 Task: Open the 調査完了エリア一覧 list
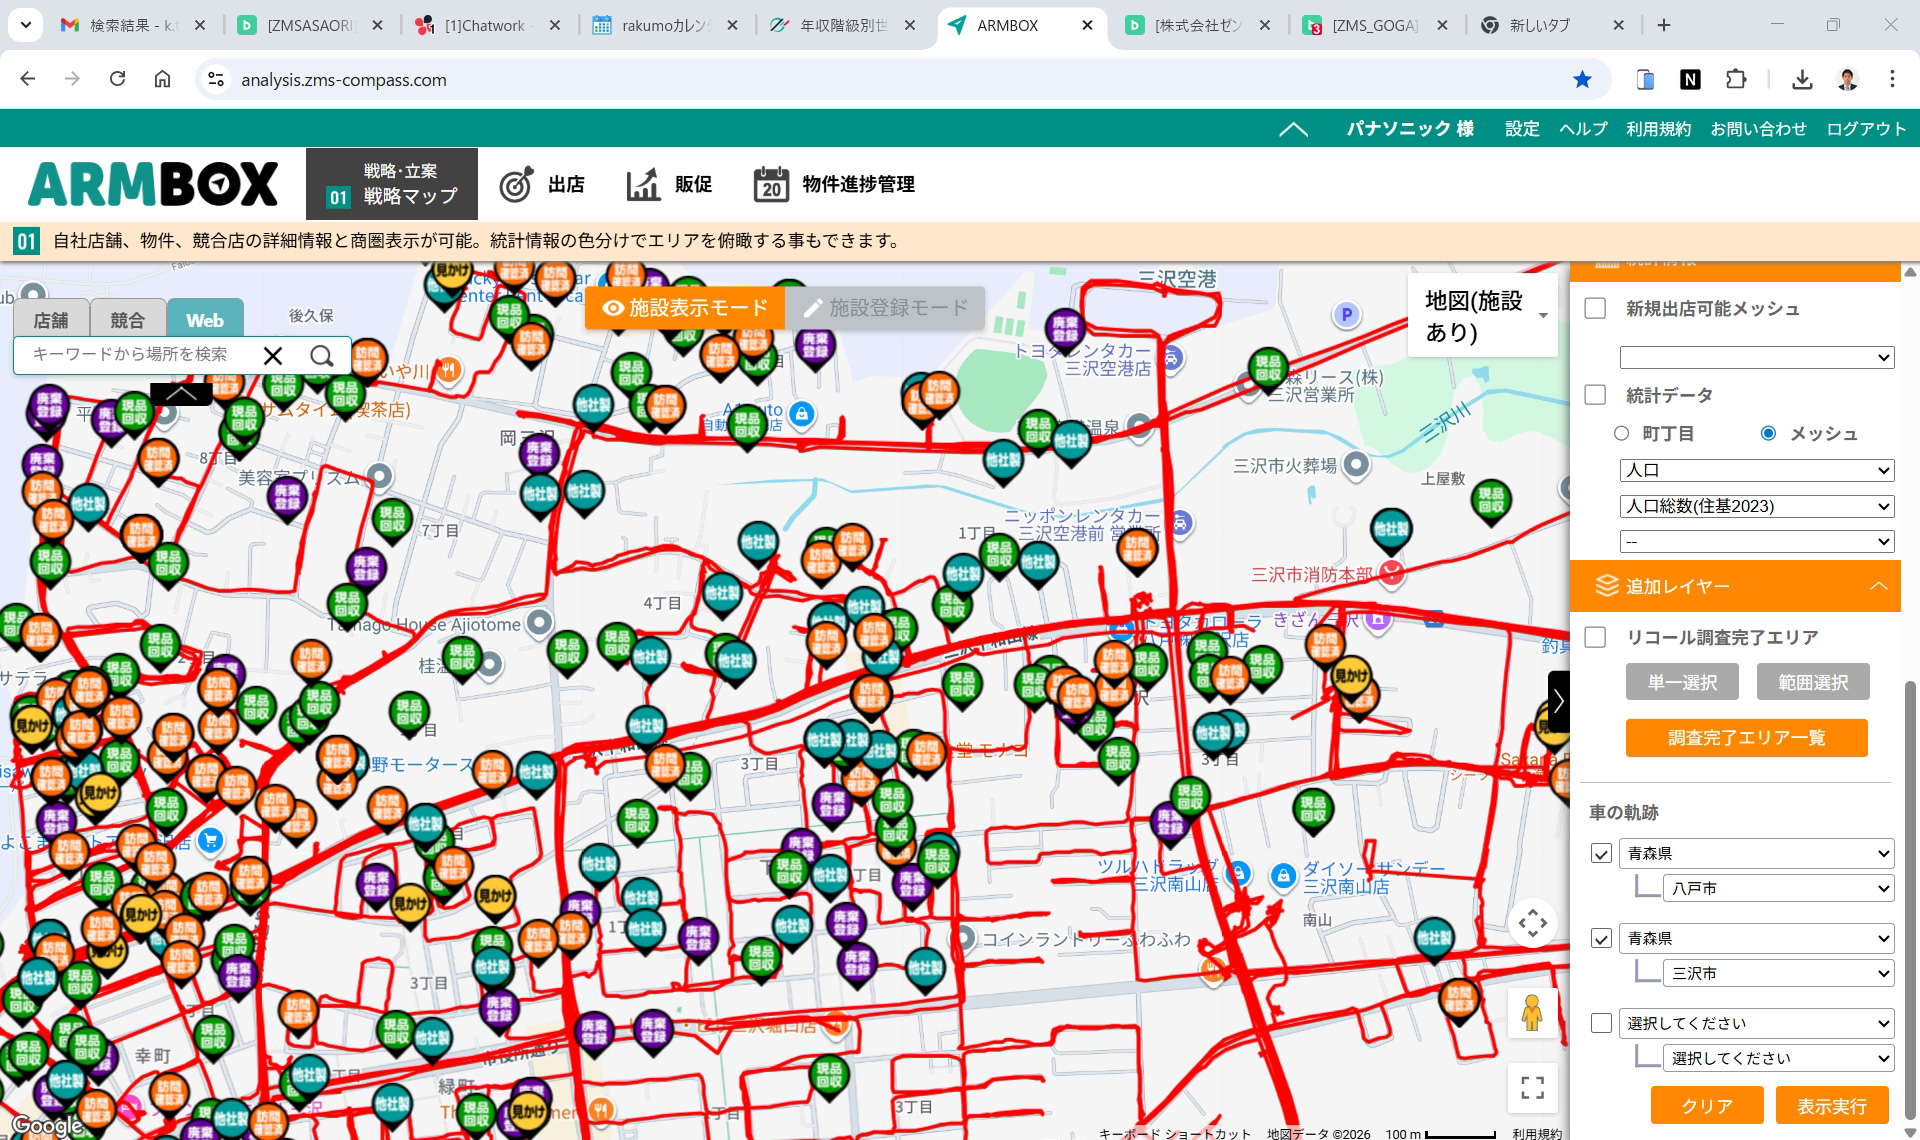[x=1746, y=738]
